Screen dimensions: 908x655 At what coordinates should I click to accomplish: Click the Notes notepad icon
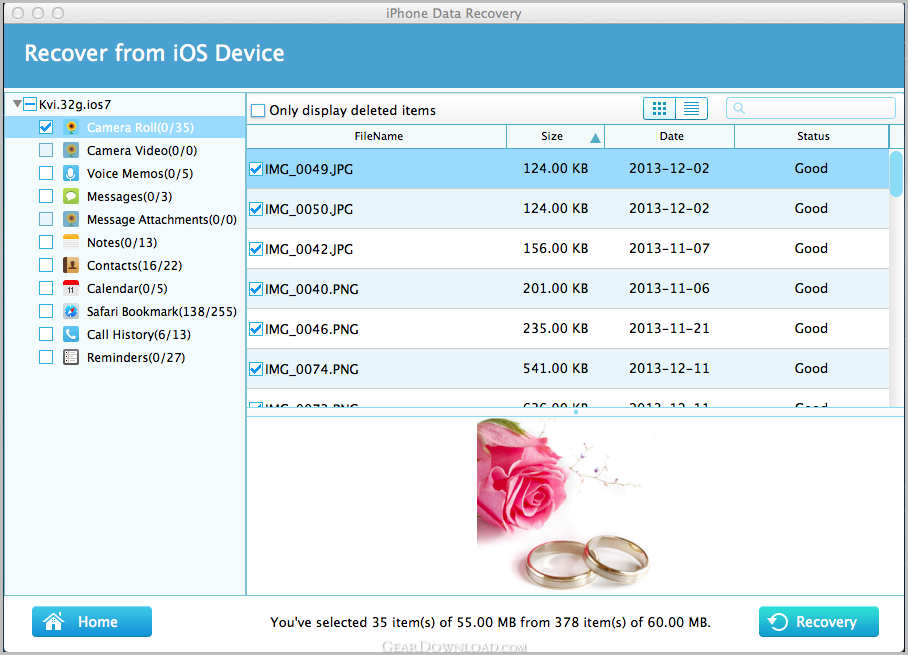71,242
